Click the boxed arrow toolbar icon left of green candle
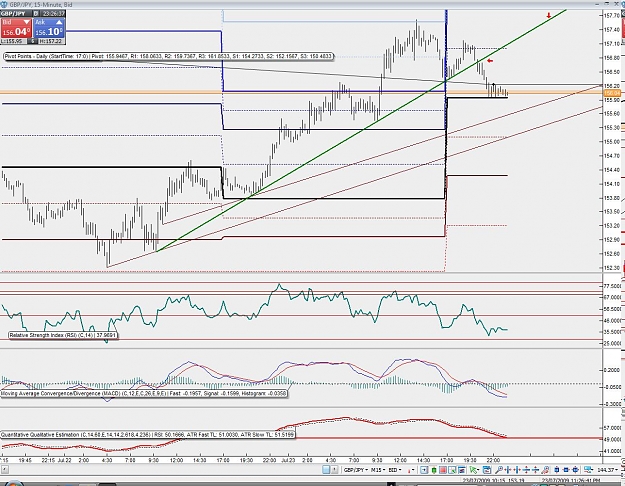 (x=424, y=470)
